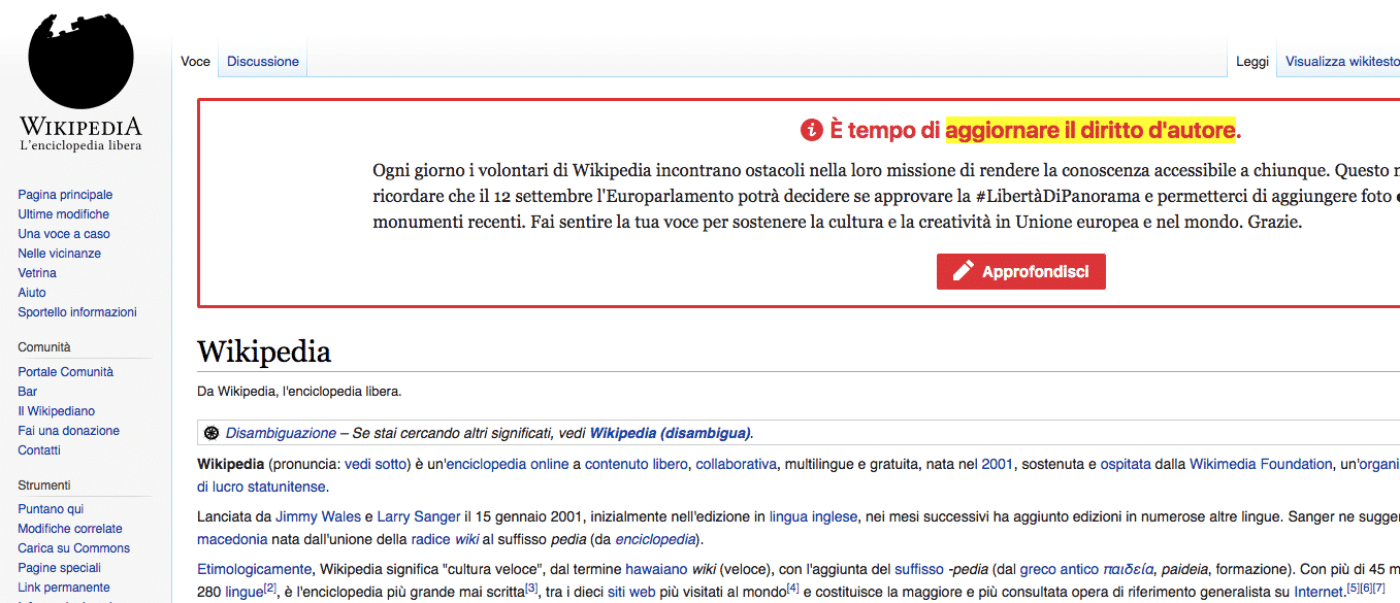
Task: Open the Portale Comunità link
Action: point(65,372)
